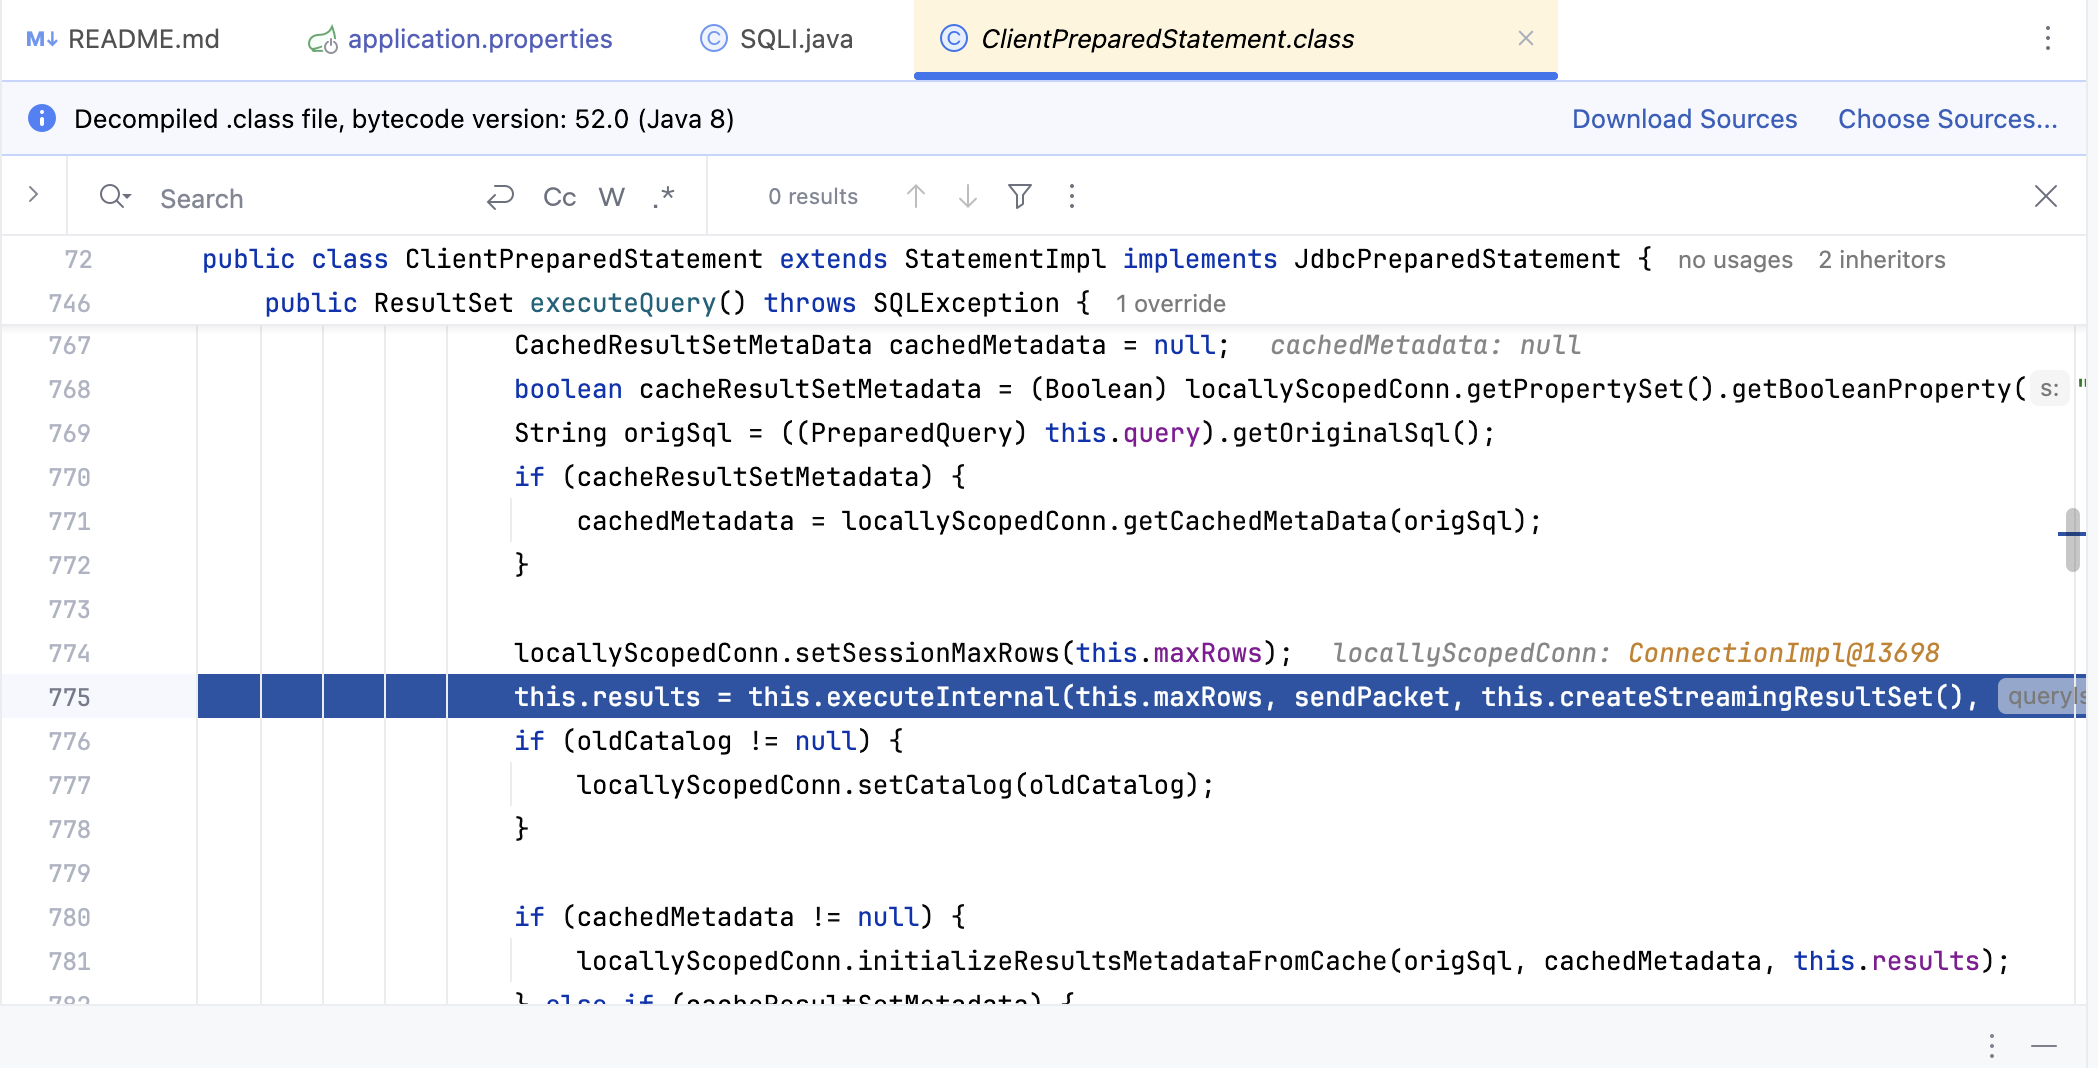Toggle Regex search option

coord(664,197)
